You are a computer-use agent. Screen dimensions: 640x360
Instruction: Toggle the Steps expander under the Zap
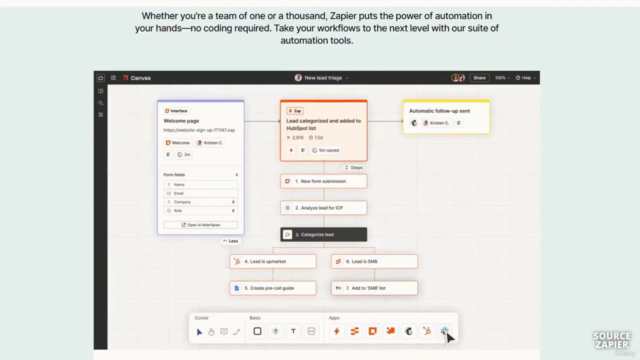coord(353,168)
